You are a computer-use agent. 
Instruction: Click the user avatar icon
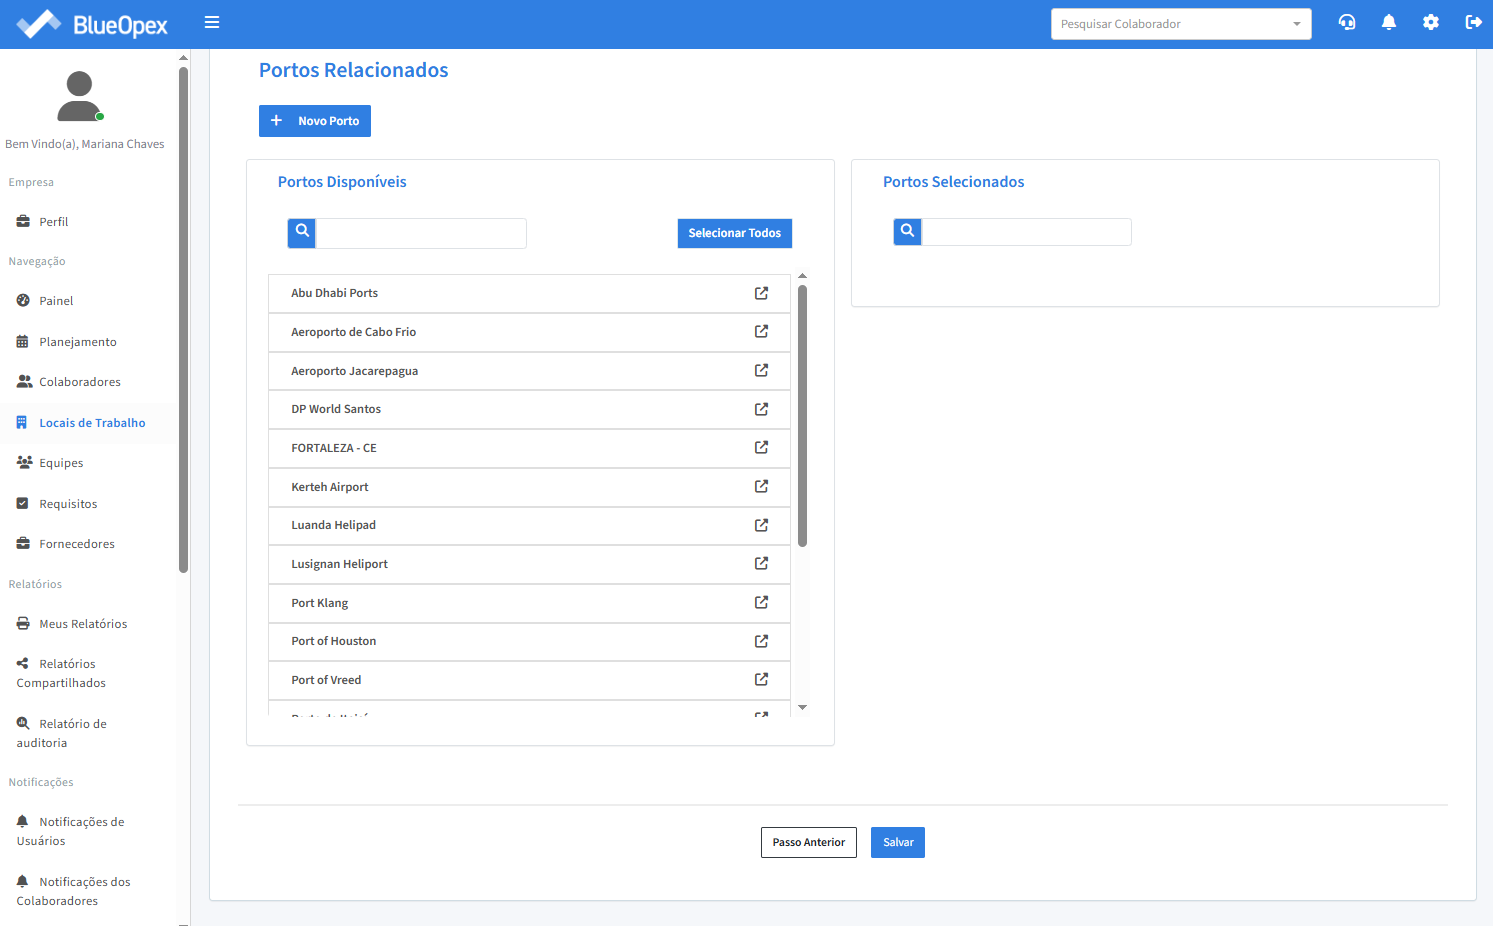[80, 96]
